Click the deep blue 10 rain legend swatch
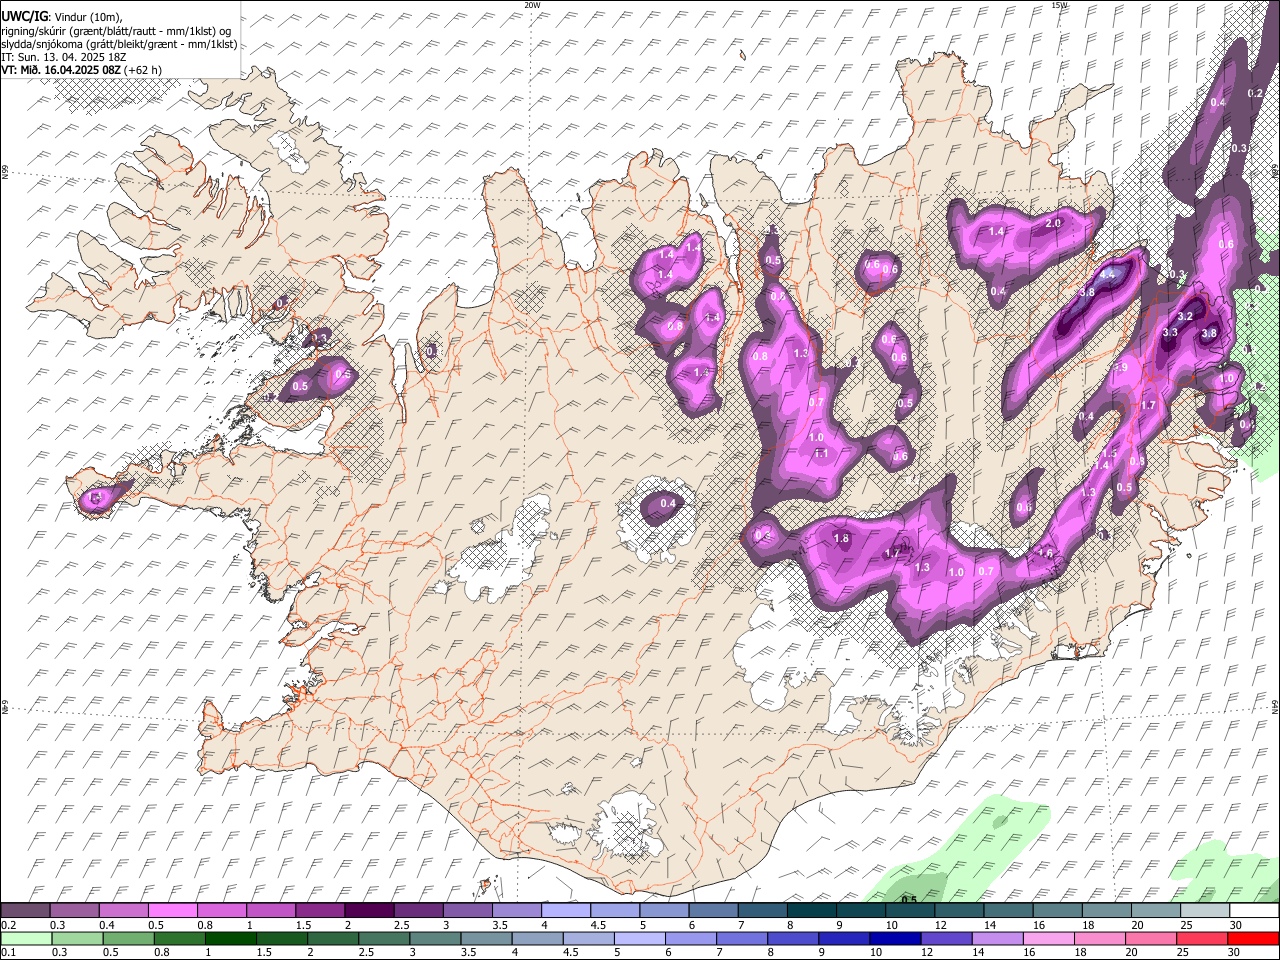The image size is (1280, 960). coord(895,938)
